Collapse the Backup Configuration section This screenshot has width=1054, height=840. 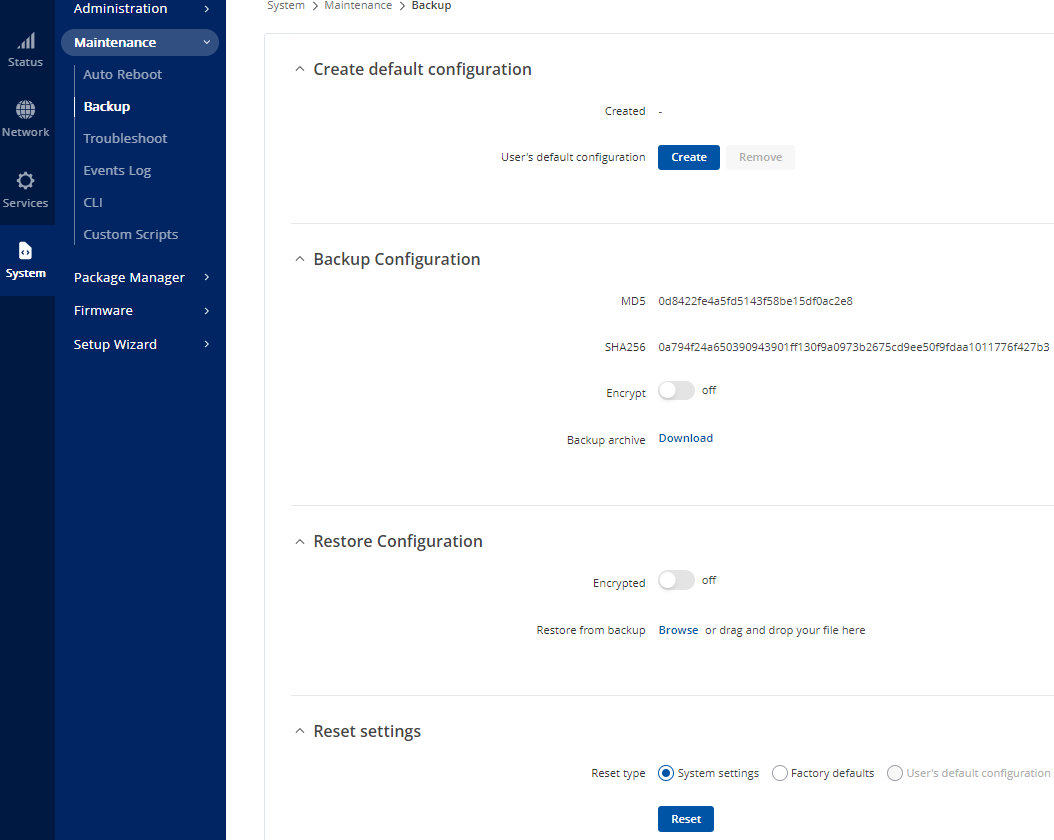pos(299,258)
